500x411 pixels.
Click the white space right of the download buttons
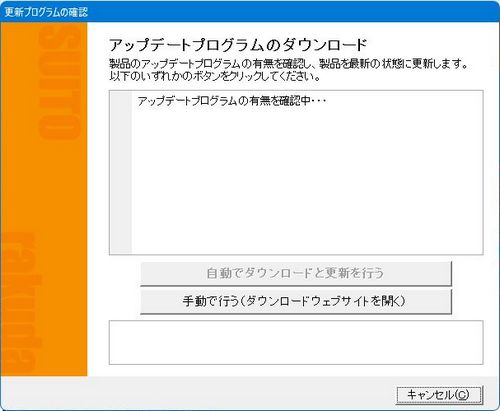[468, 287]
